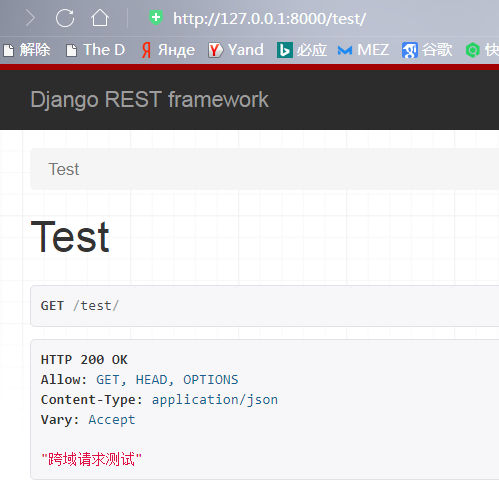
Task: Click the Test breadcrumb item
Action: tap(64, 169)
